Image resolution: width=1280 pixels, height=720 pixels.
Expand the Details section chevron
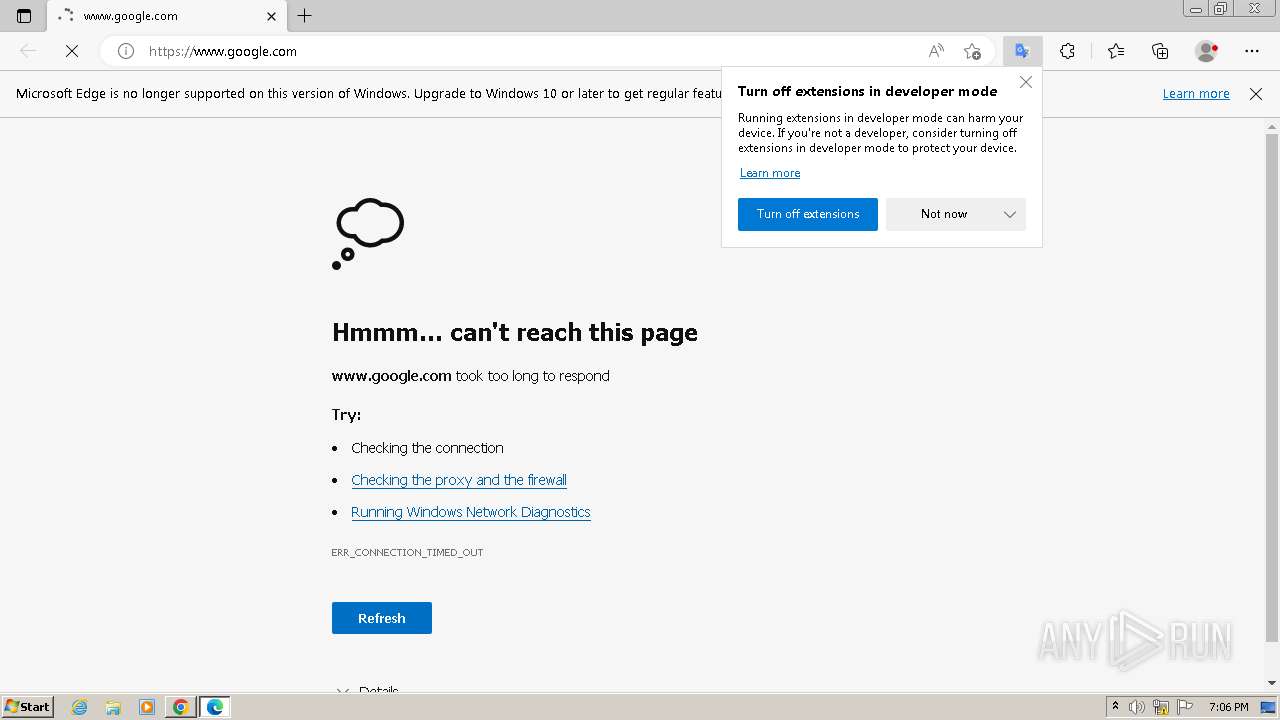point(343,690)
